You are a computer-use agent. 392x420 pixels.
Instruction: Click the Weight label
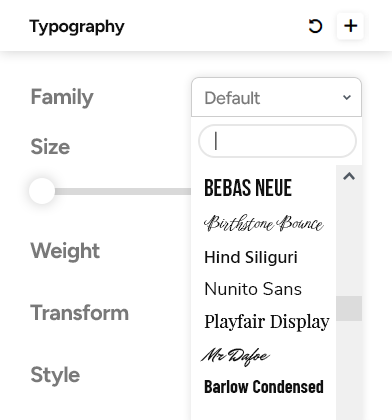tap(65, 251)
